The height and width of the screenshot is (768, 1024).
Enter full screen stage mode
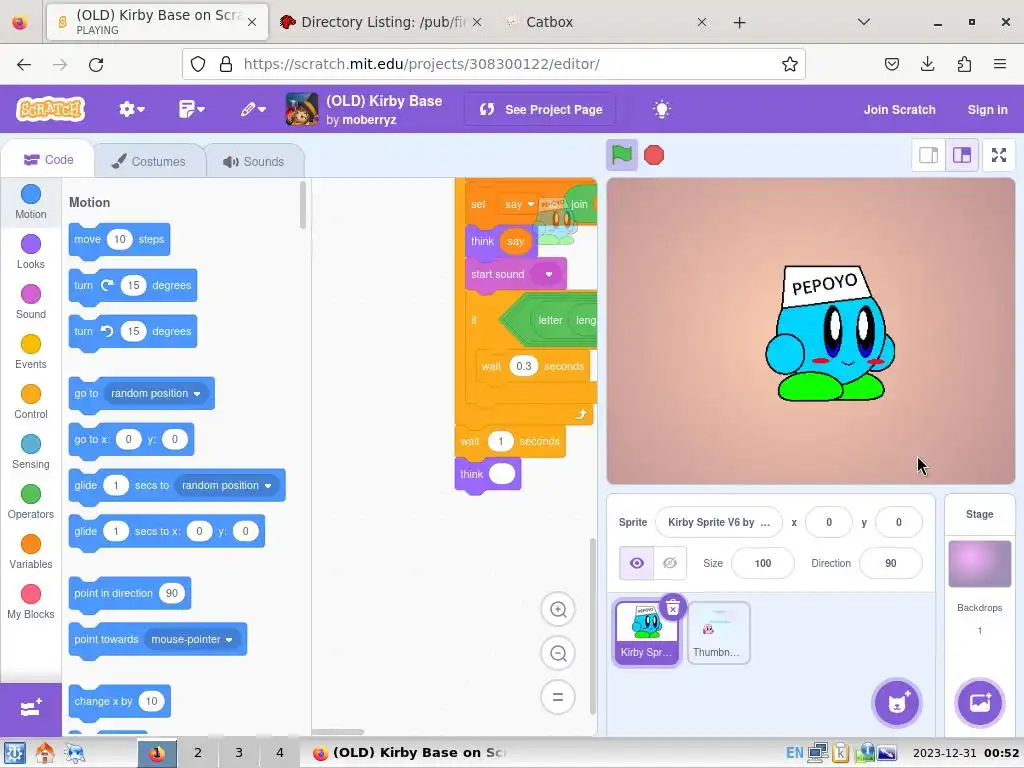[x=999, y=155]
